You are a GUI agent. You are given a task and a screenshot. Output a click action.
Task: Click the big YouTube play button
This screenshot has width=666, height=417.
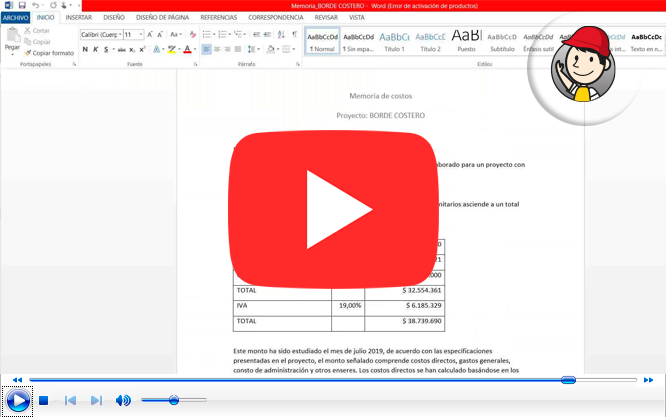[334, 210]
